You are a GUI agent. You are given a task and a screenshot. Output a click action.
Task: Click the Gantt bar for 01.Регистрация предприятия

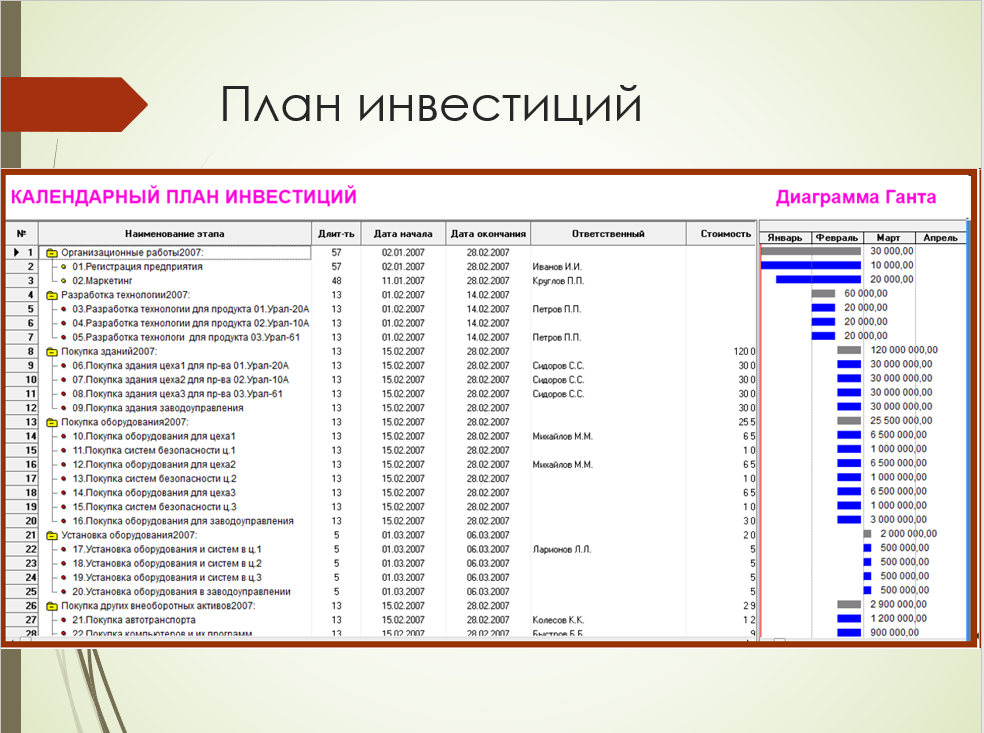(x=811, y=265)
